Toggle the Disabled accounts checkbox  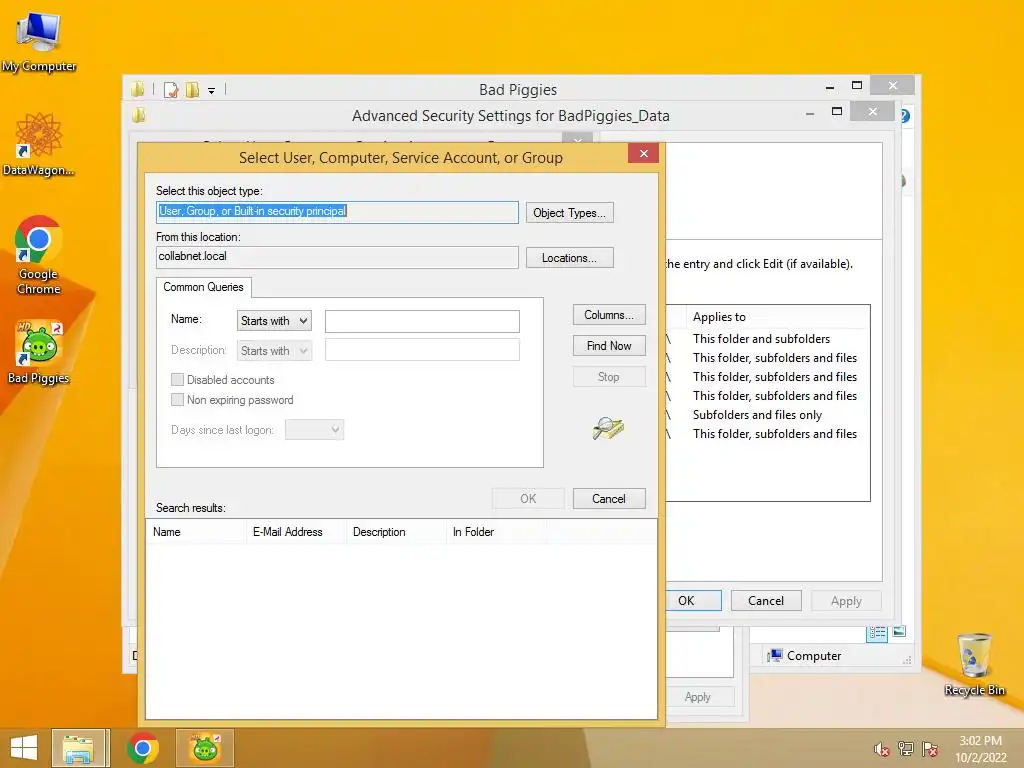pyautogui.click(x=177, y=379)
